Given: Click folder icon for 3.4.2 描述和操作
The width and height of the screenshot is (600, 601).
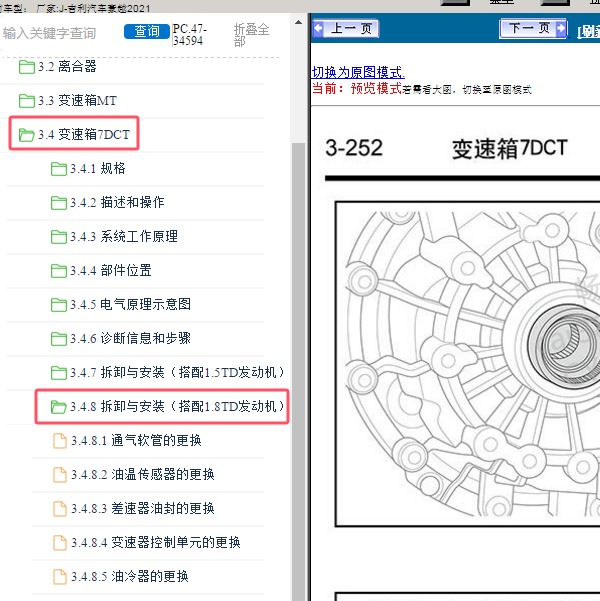Looking at the screenshot, I should click(x=59, y=203).
